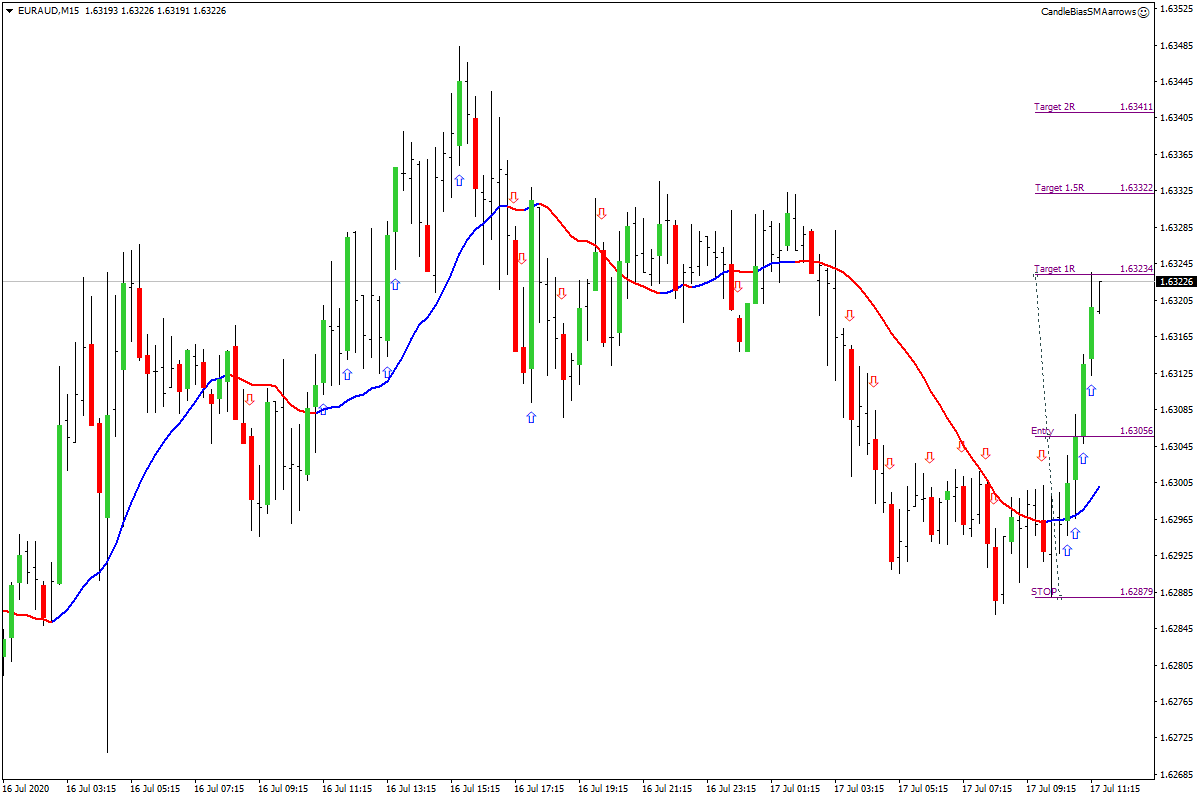This screenshot has width=1200, height=800.
Task: Click the 16 Jul 11:15 time label
Action: click(347, 789)
